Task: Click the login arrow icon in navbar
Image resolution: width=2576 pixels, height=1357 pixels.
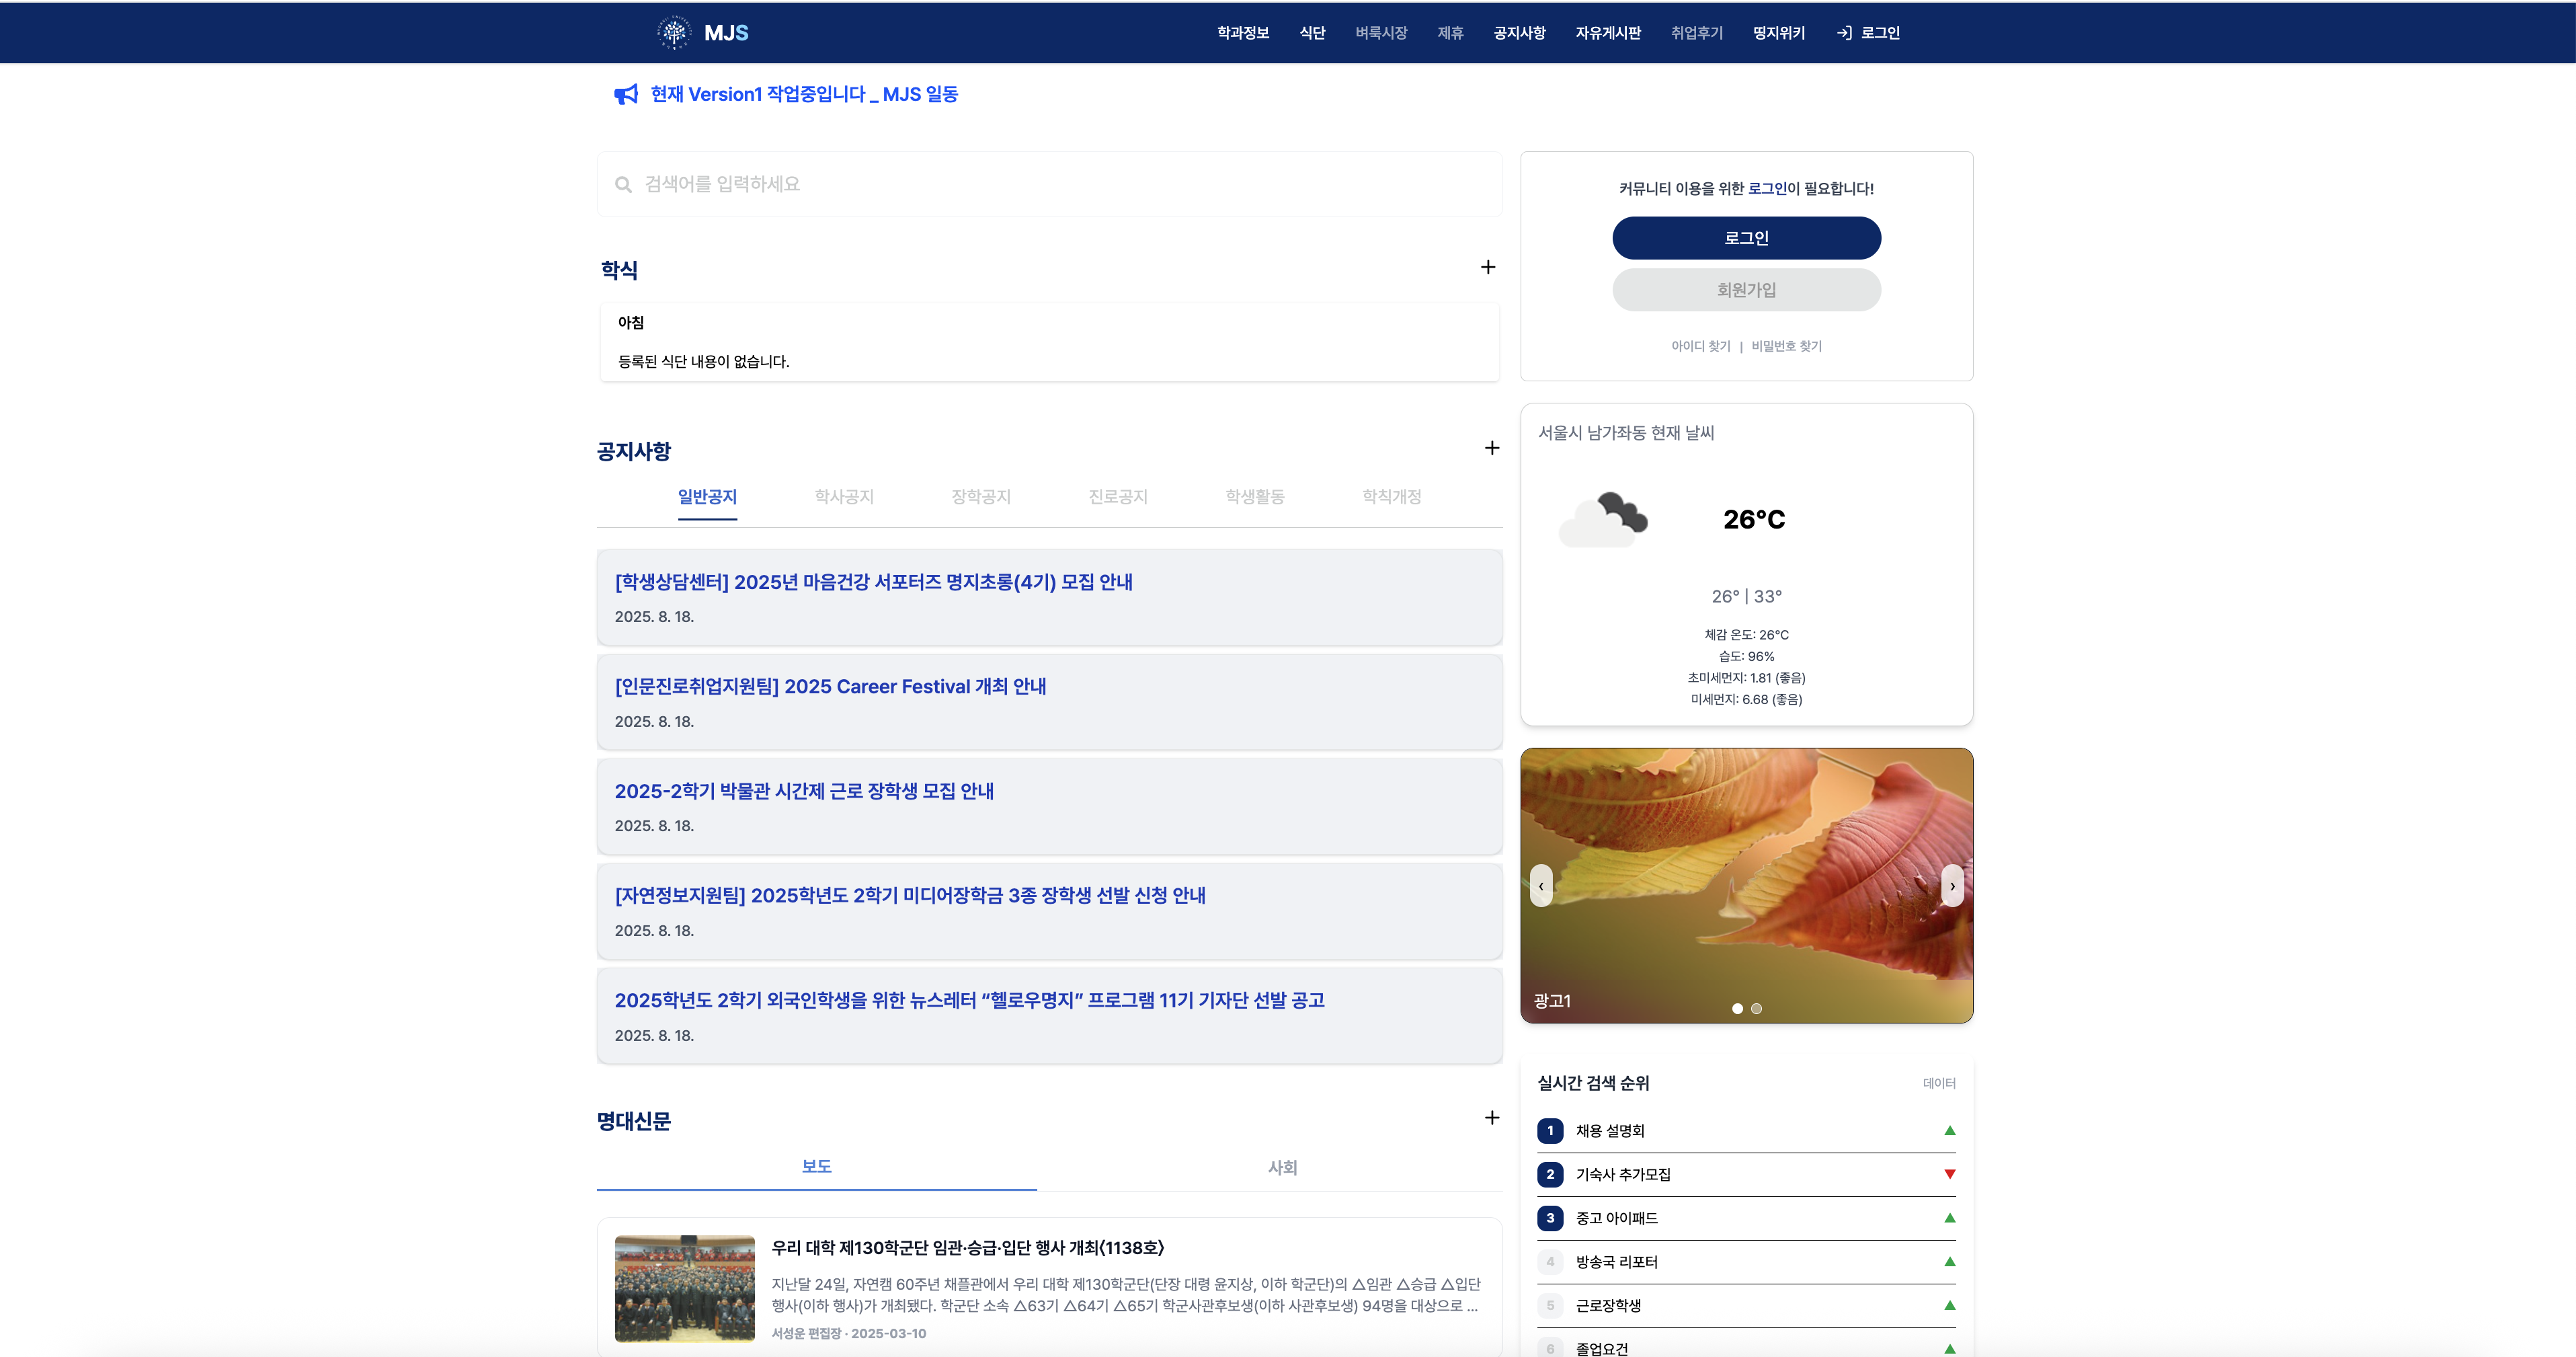Action: click(x=1844, y=33)
